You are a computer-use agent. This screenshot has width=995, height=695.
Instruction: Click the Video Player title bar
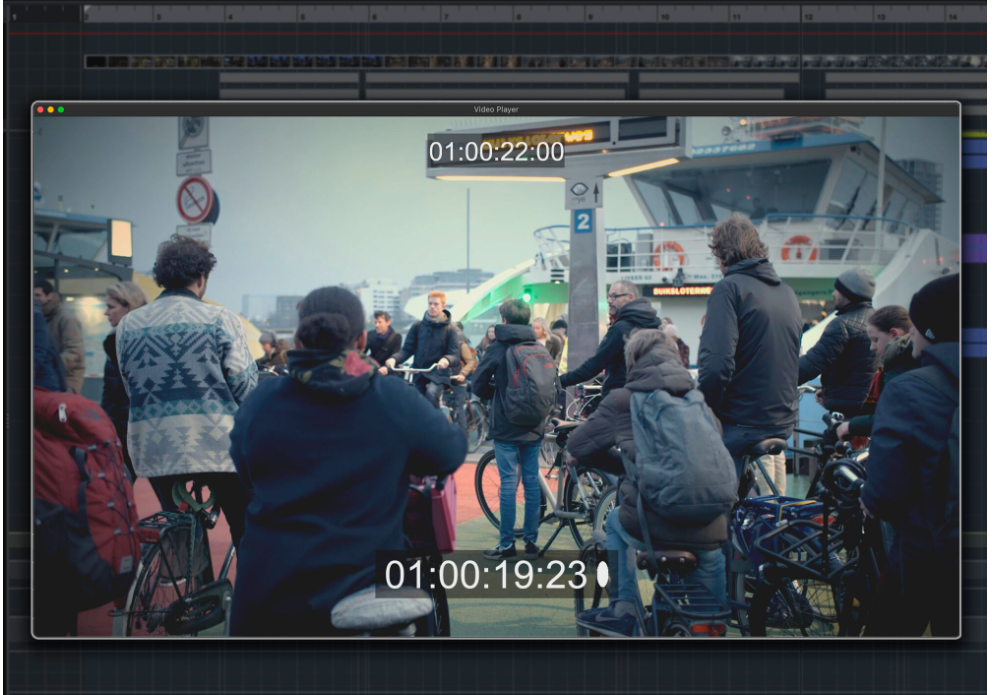pos(496,109)
